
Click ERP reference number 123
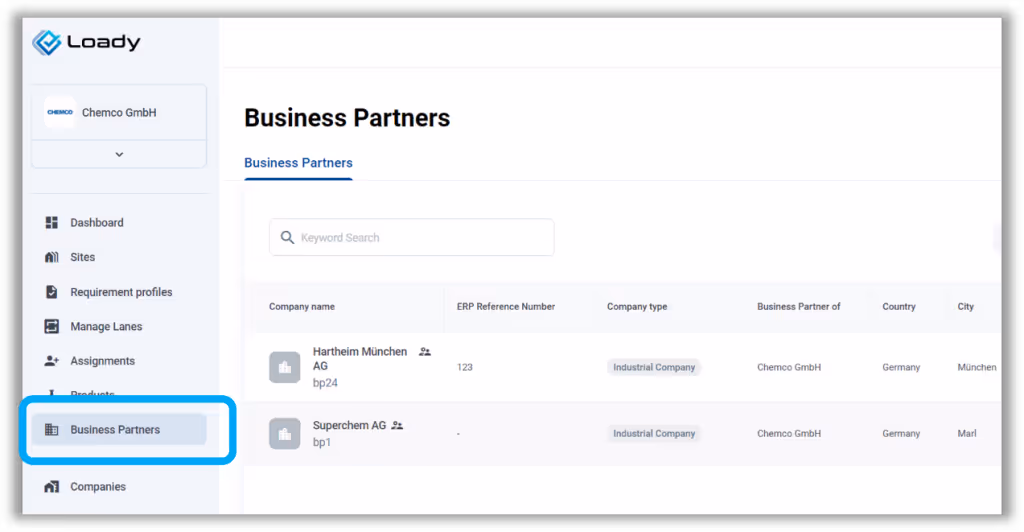tap(464, 368)
